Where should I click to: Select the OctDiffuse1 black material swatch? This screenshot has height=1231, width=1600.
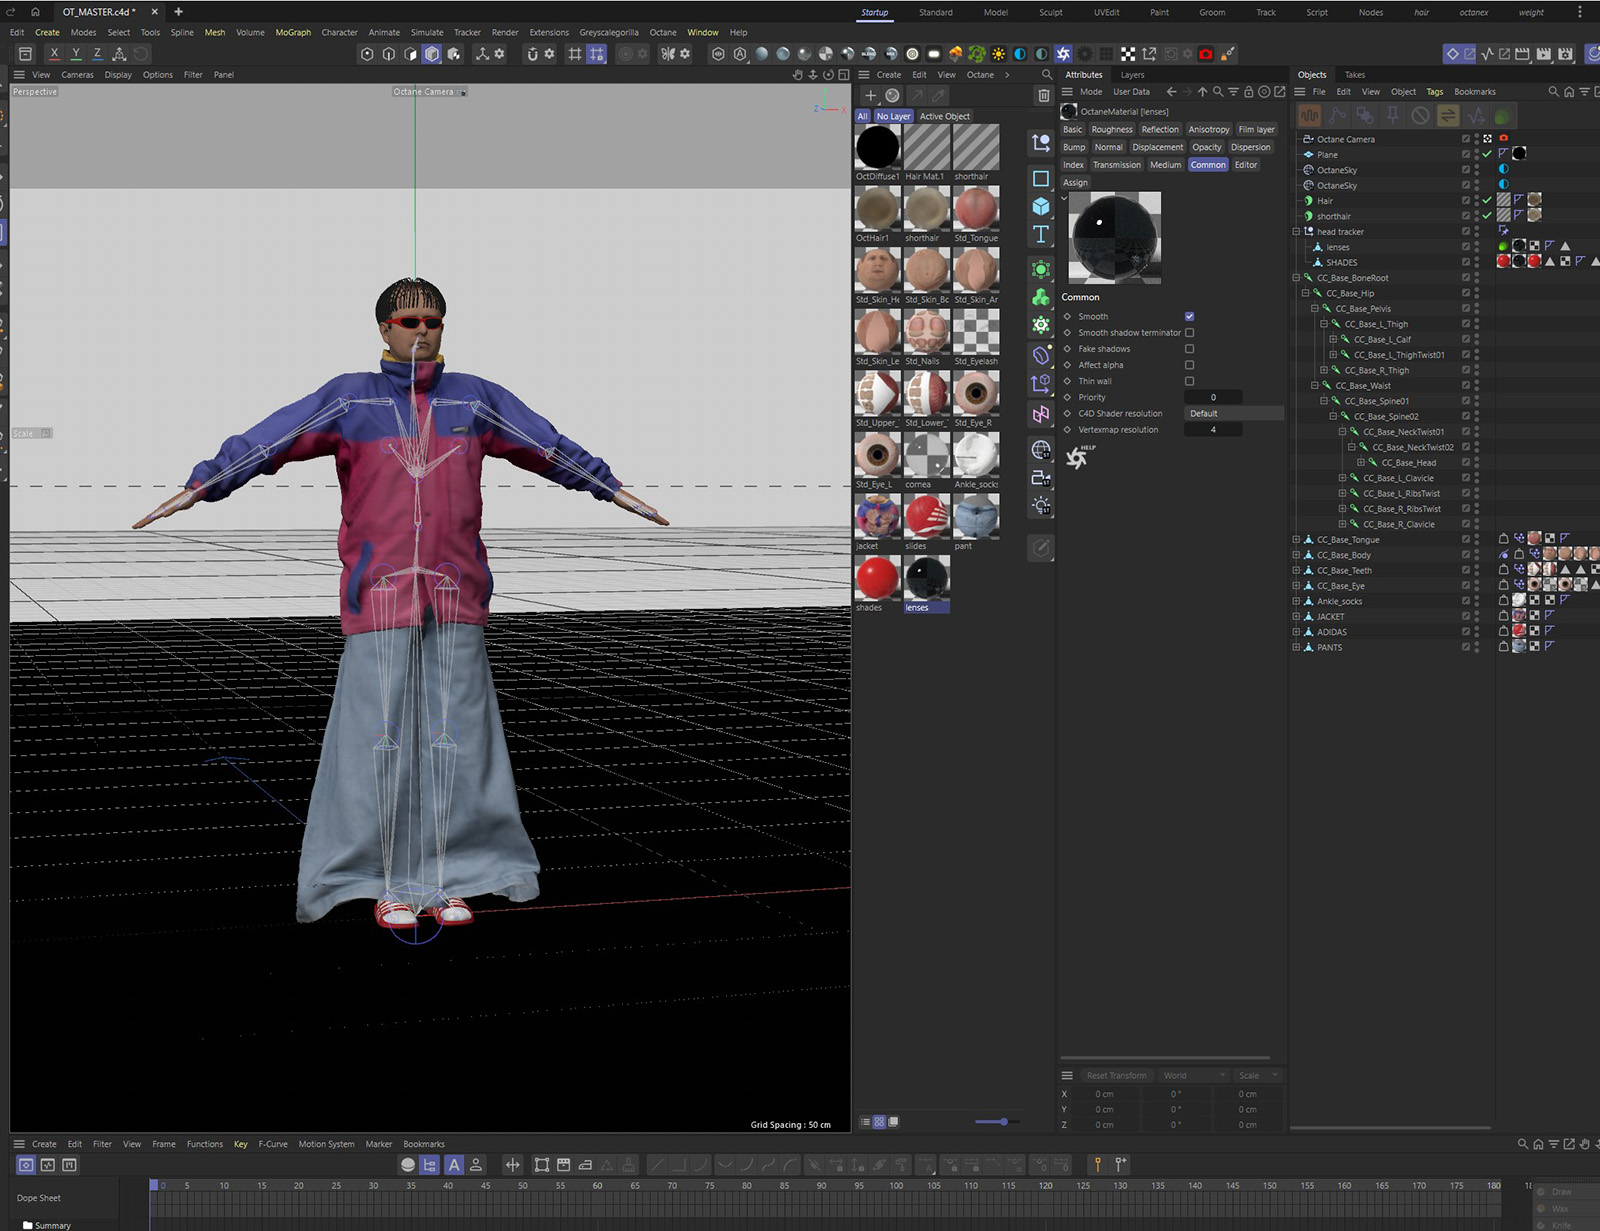pyautogui.click(x=877, y=147)
